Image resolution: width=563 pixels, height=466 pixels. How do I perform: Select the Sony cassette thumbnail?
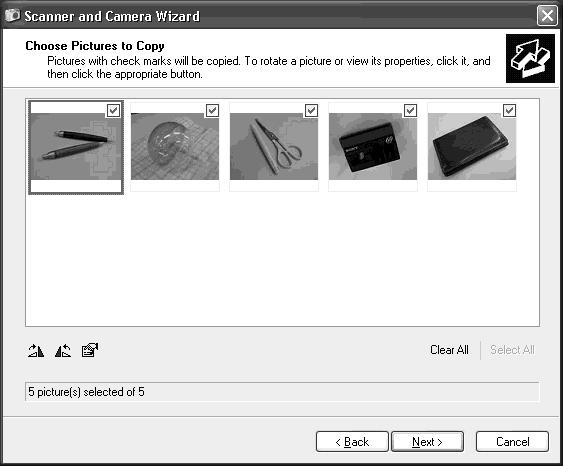pos(373,146)
